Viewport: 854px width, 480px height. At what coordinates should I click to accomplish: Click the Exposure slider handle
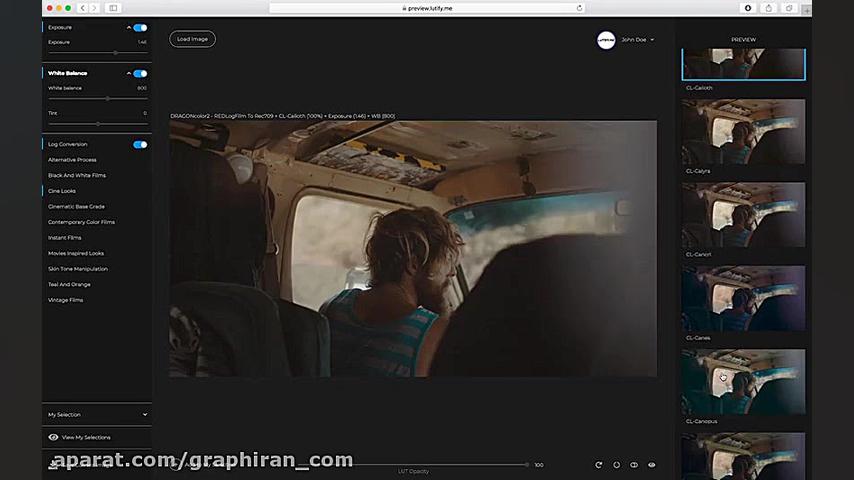pos(115,53)
